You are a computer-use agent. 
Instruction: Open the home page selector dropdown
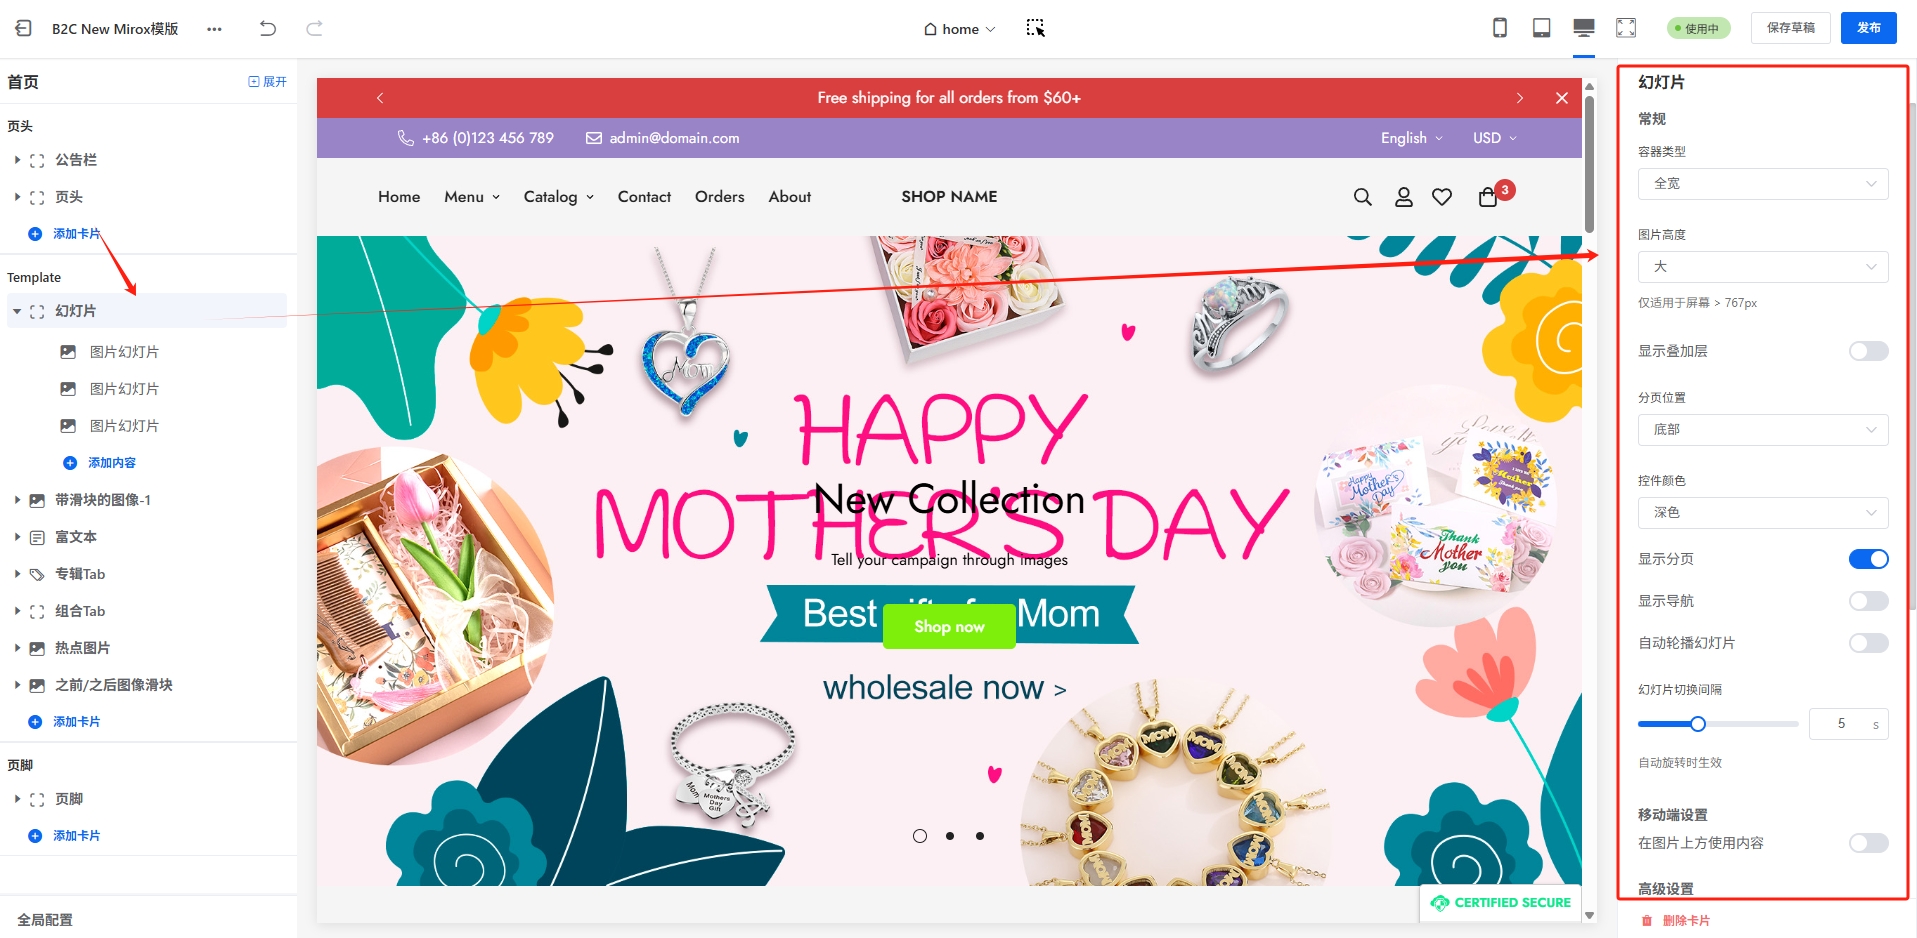960,29
